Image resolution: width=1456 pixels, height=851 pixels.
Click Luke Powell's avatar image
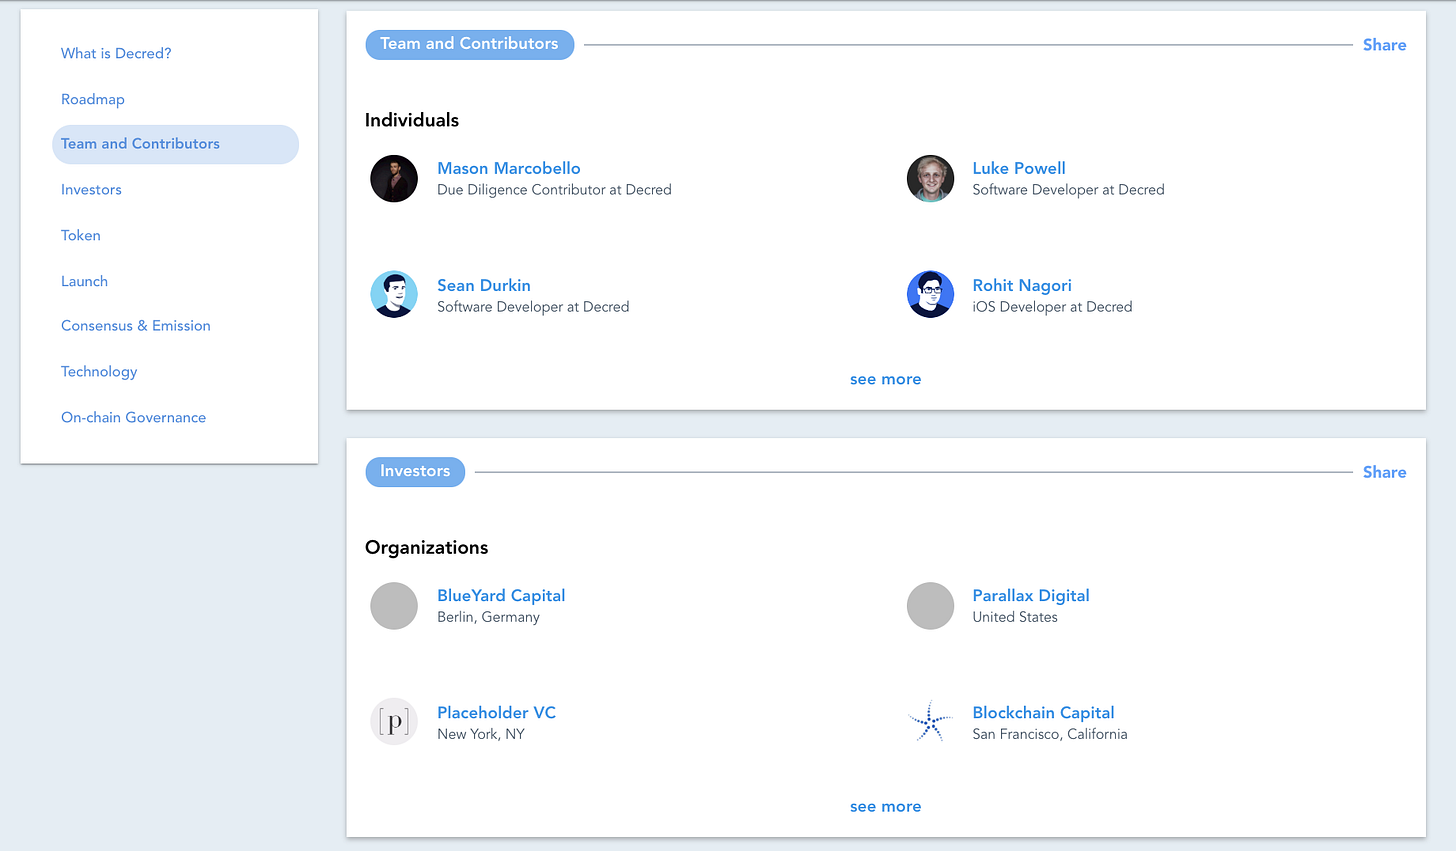(x=930, y=179)
